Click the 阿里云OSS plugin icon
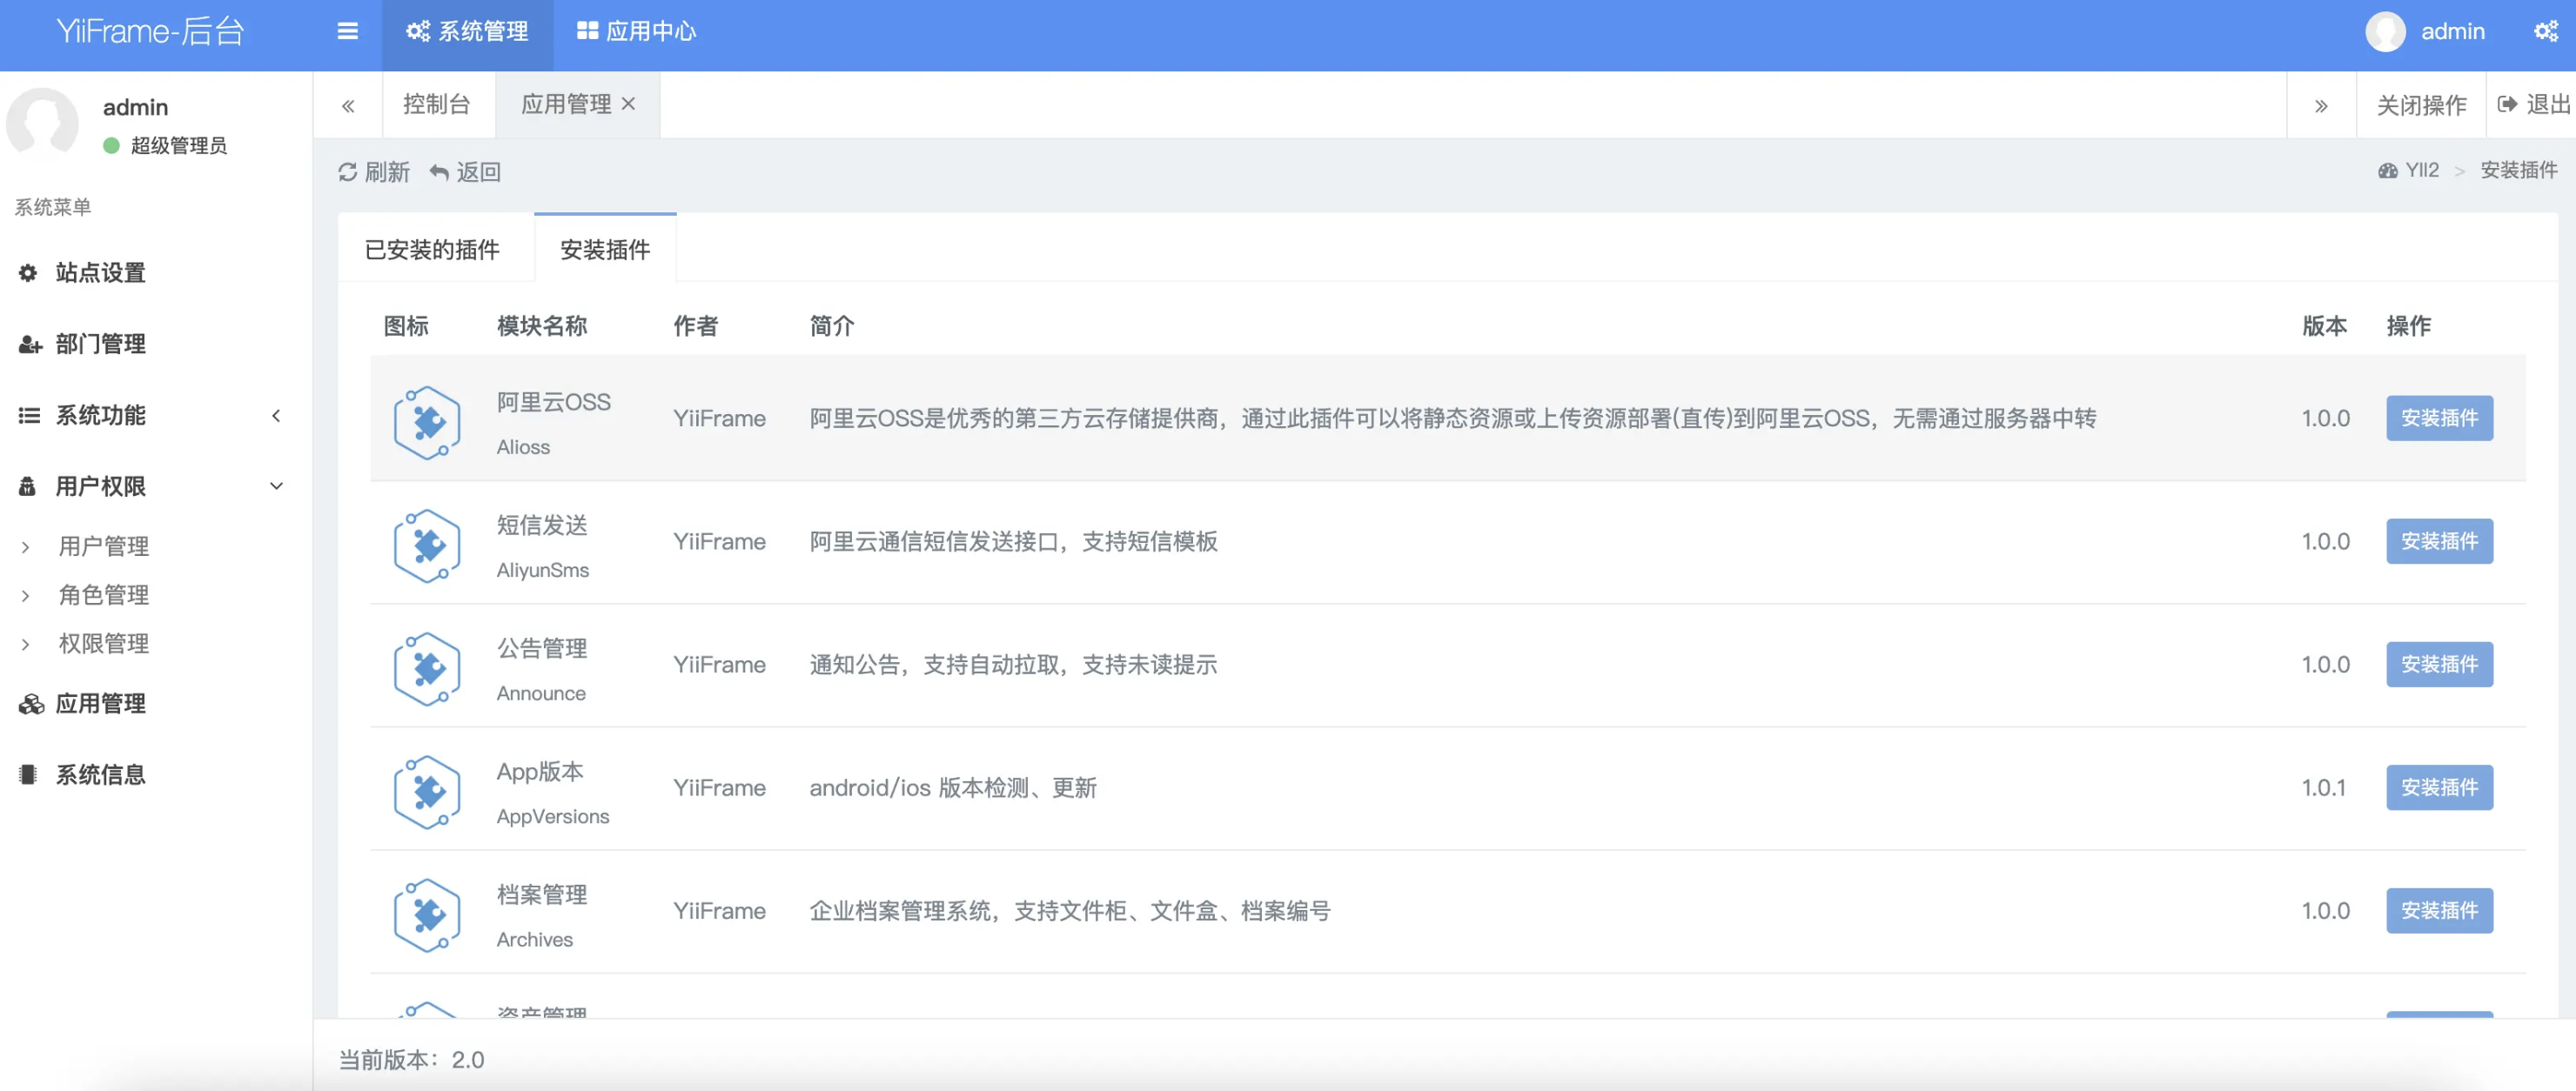The height and width of the screenshot is (1091, 2576). pos(427,422)
